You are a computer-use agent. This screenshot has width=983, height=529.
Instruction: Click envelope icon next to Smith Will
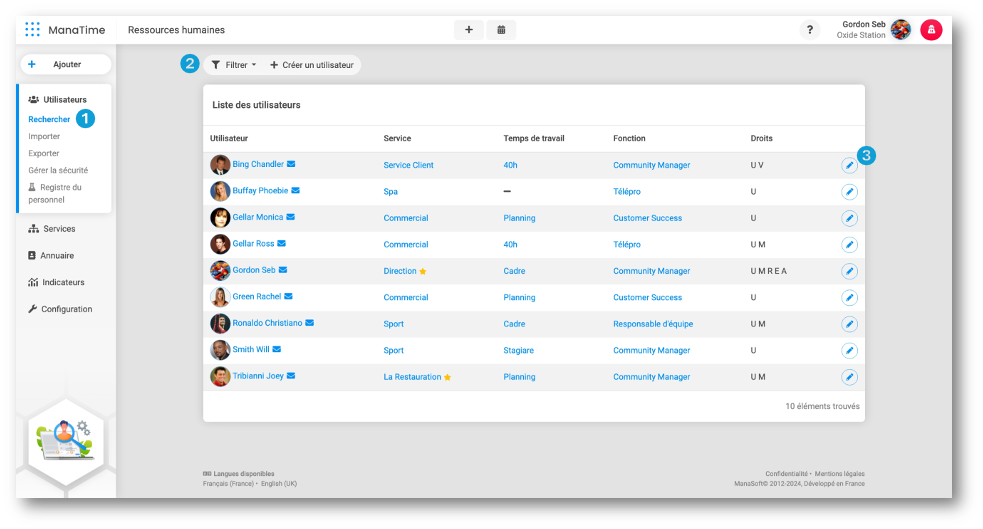point(276,349)
